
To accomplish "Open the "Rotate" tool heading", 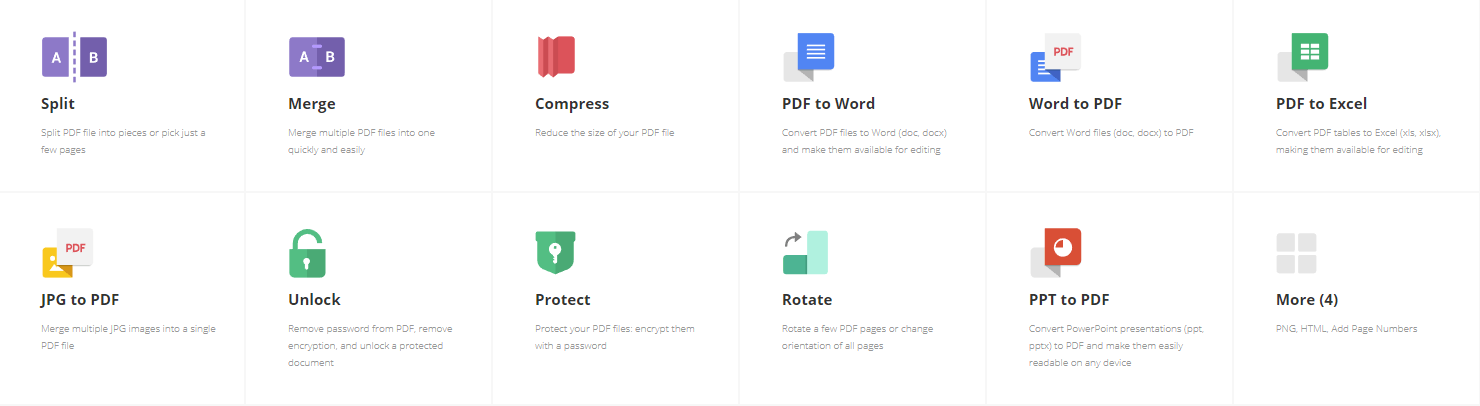I will coord(807,300).
